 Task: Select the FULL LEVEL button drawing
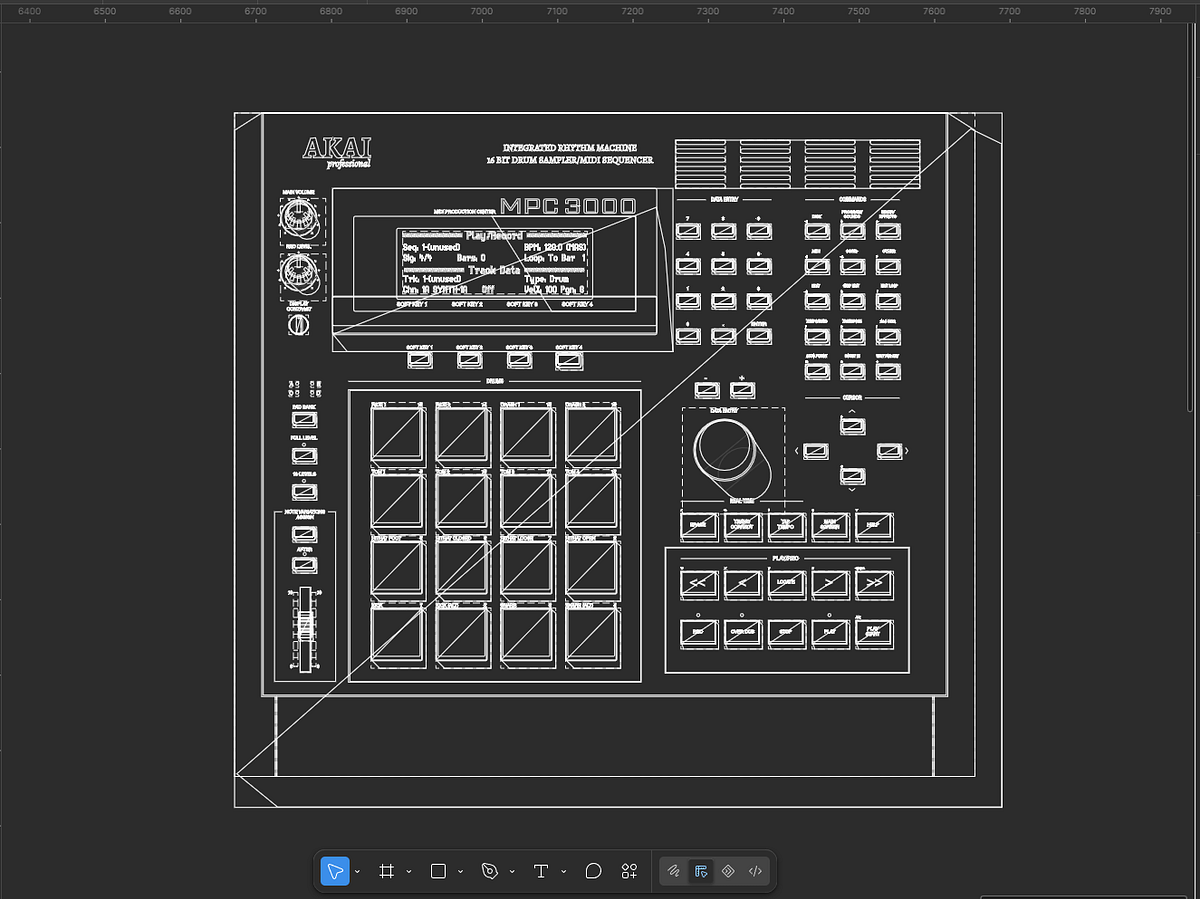point(304,455)
